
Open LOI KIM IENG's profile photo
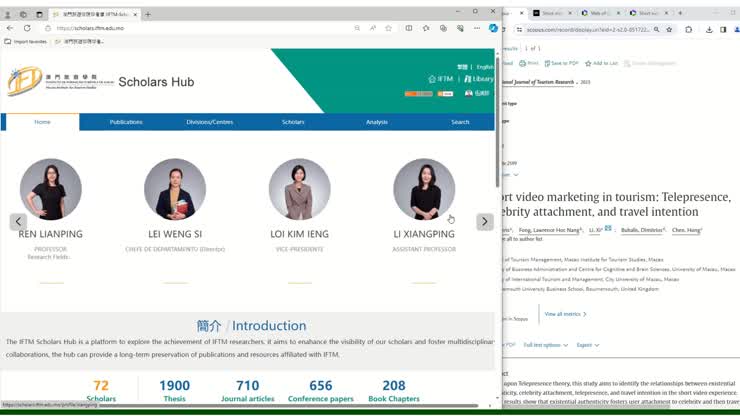[x=300, y=189]
